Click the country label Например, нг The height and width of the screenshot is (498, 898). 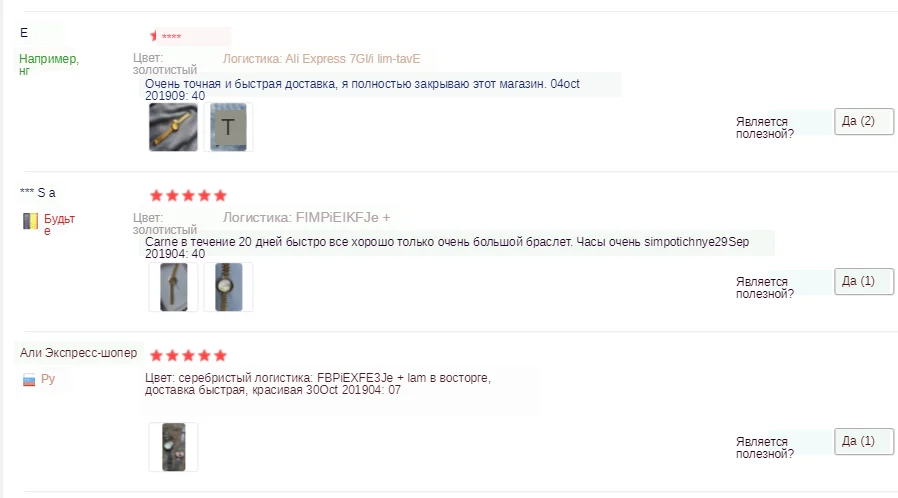click(x=49, y=64)
